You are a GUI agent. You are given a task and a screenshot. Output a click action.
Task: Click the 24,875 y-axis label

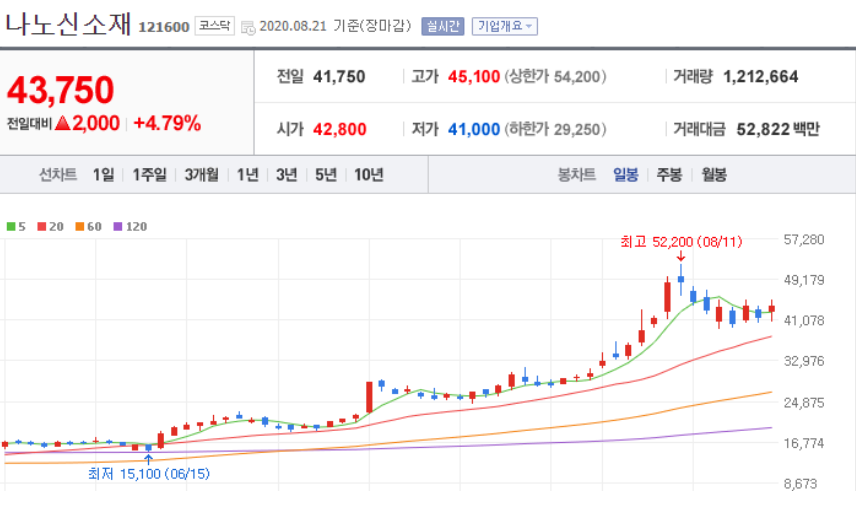coord(804,403)
